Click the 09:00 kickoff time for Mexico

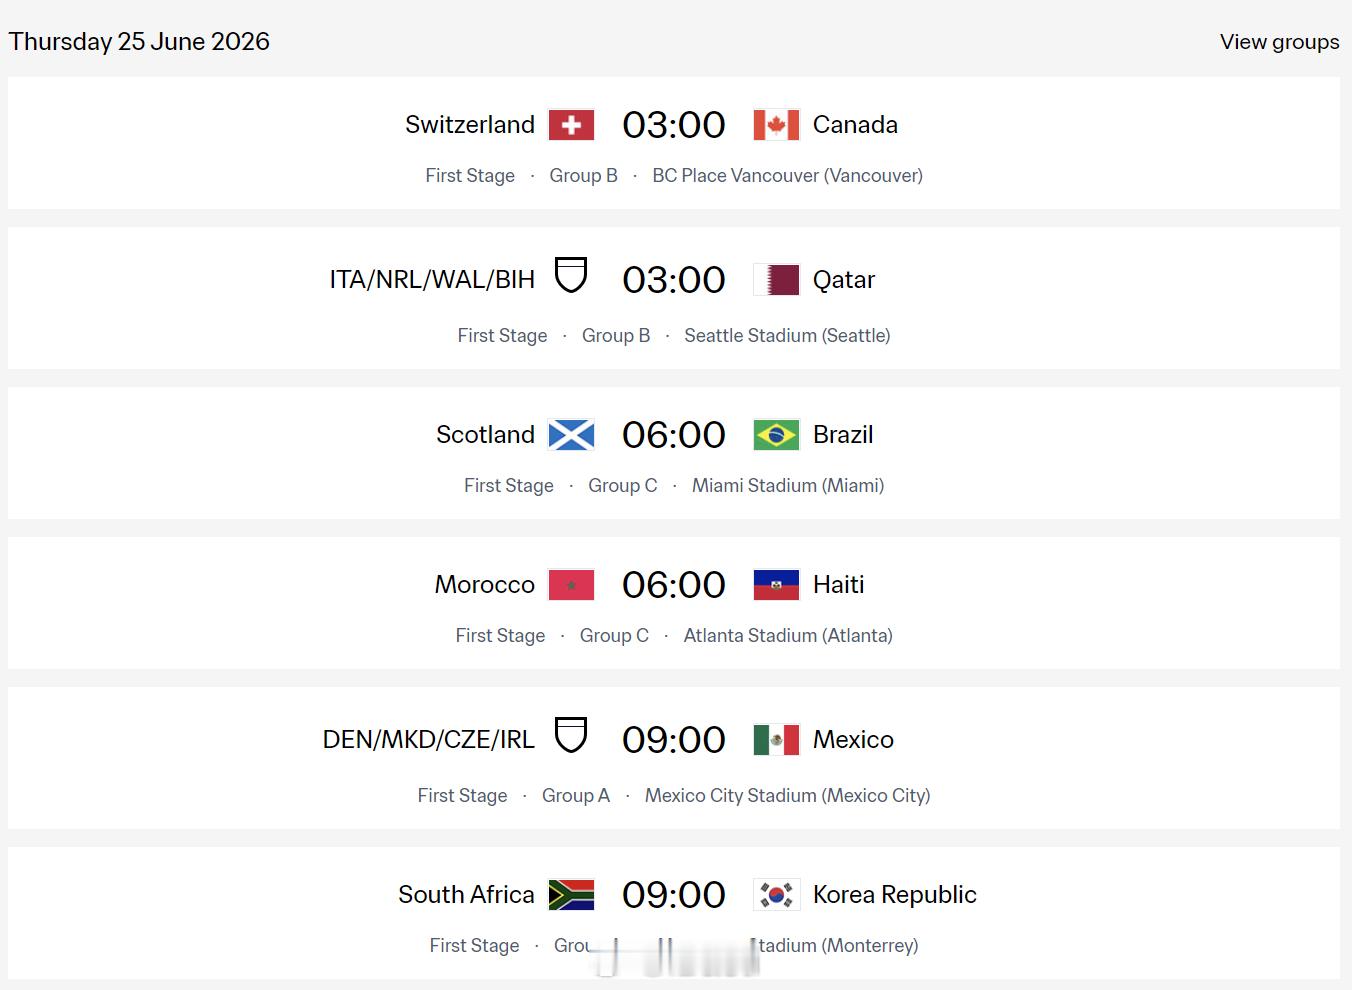(x=673, y=741)
